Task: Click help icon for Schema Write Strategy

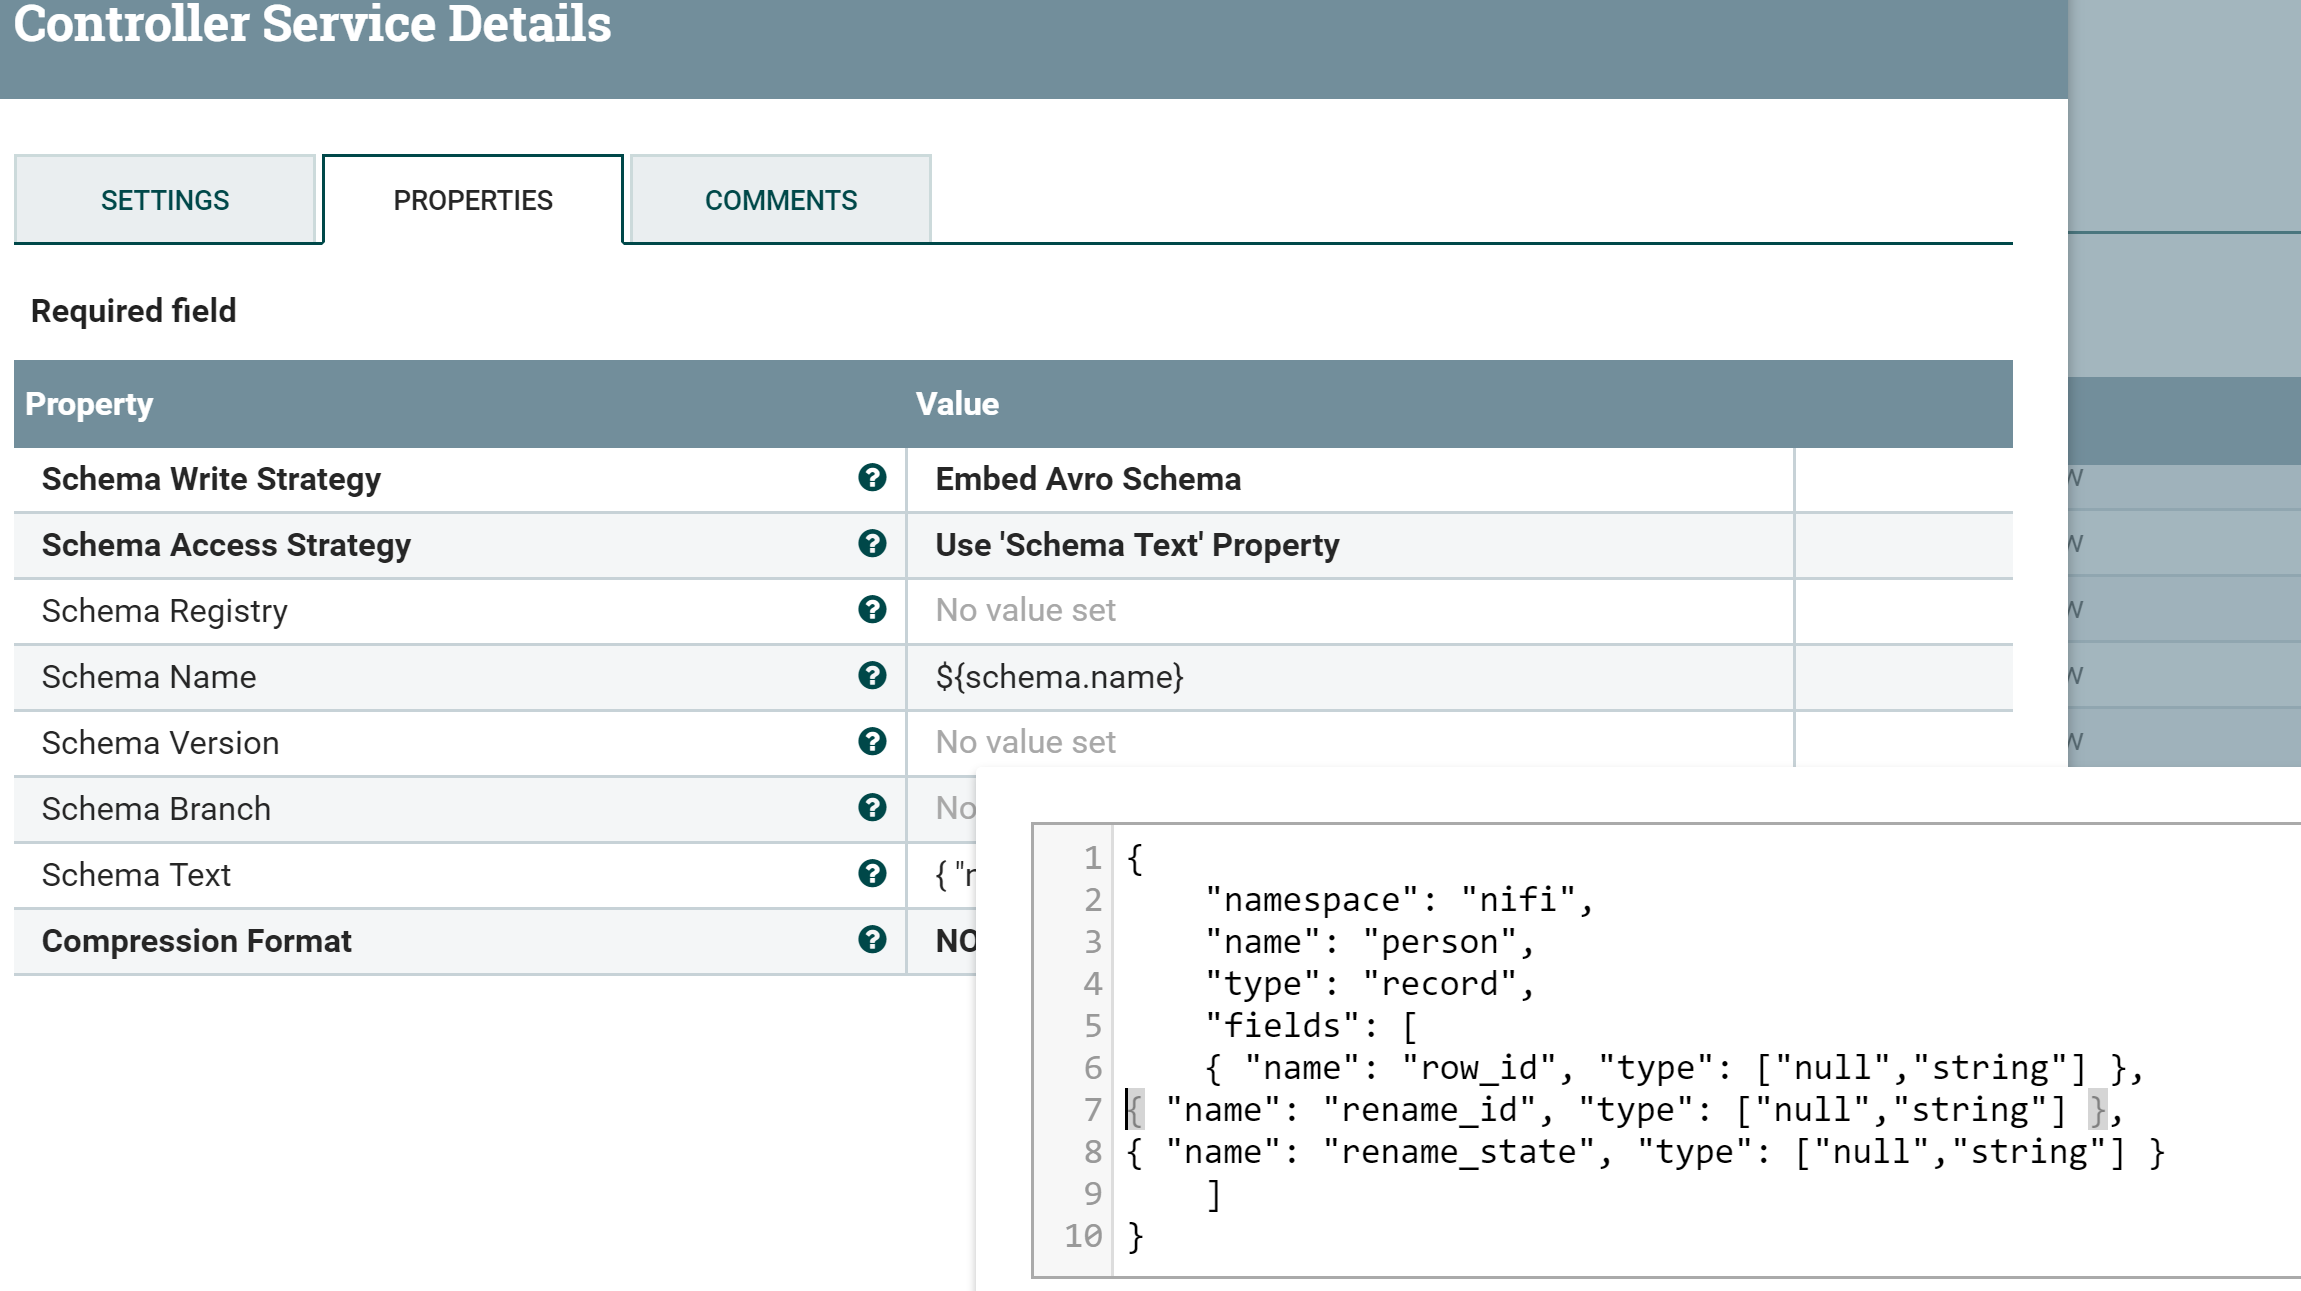Action: coord(872,478)
